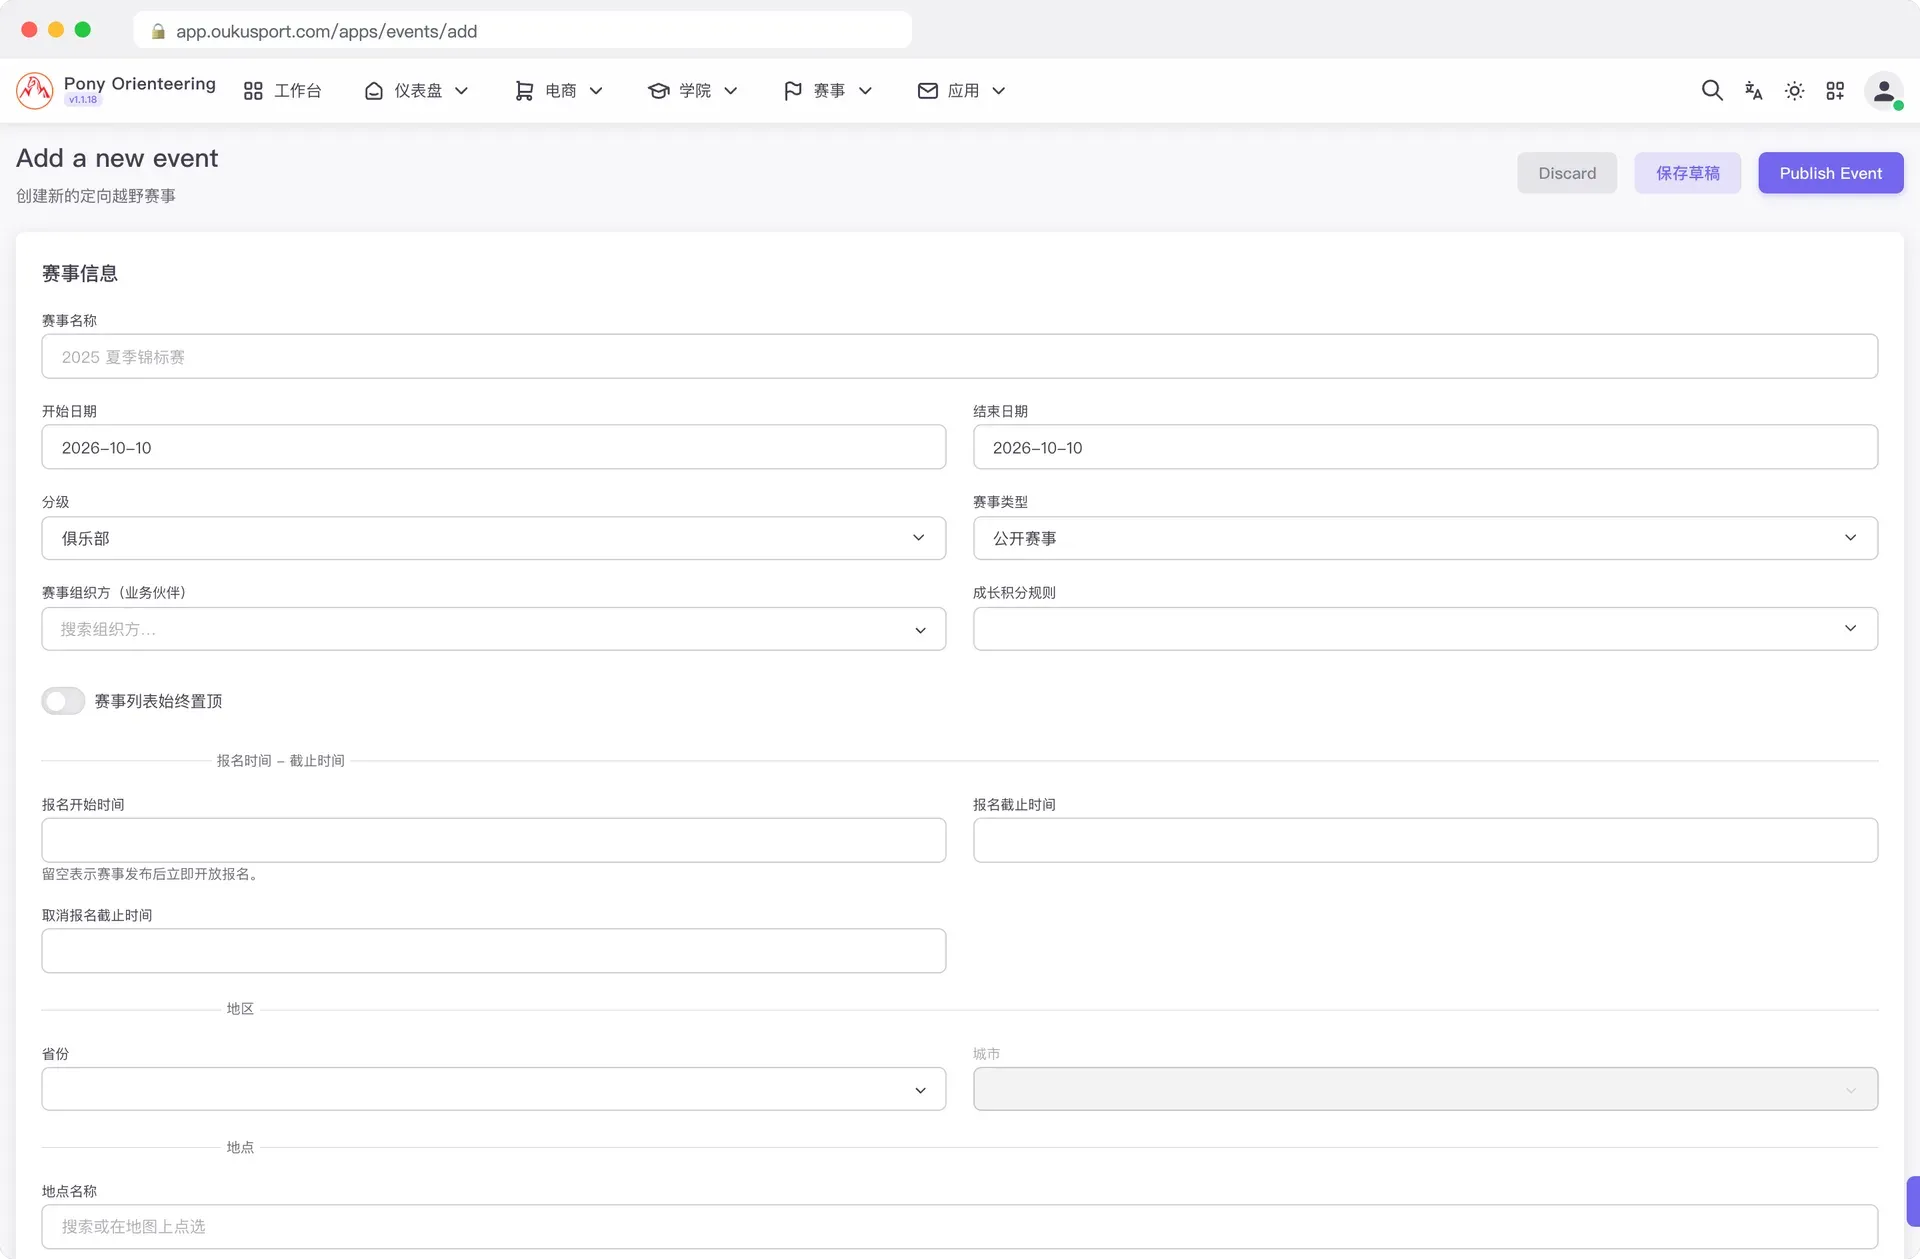Open the 赛事 menu in navbar
The height and width of the screenshot is (1259, 1920).
click(828, 91)
